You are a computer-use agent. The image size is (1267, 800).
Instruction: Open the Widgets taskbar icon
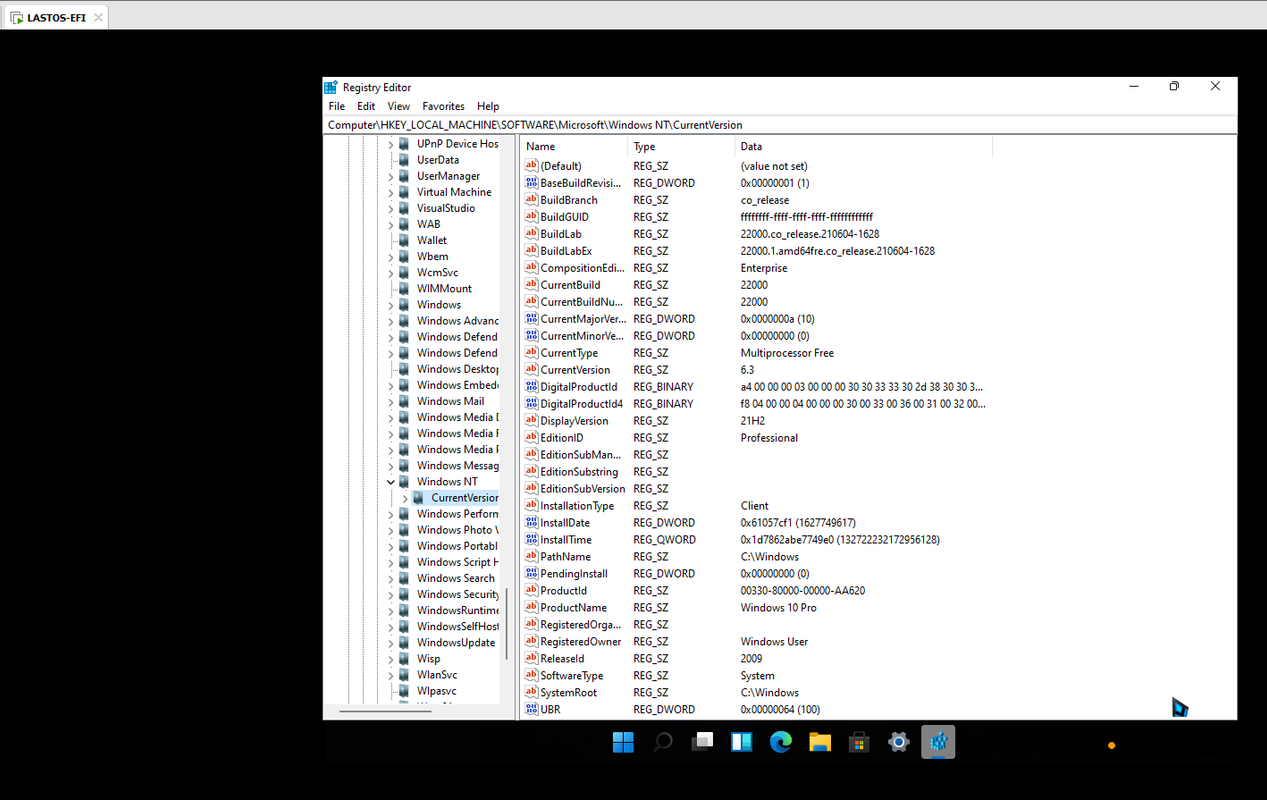pos(742,742)
